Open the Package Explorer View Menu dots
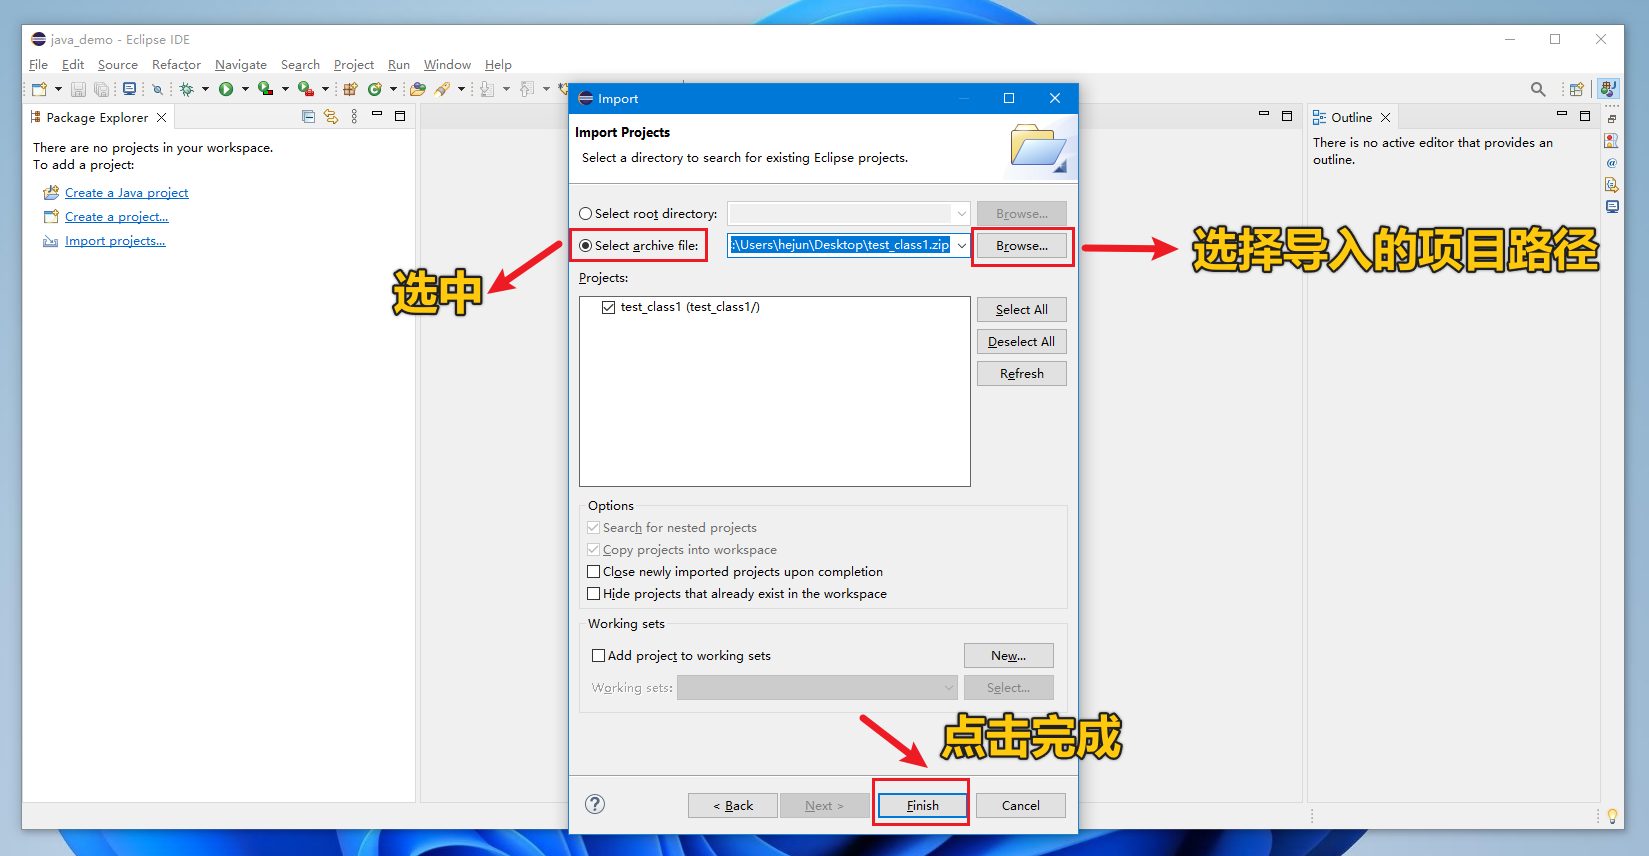The height and width of the screenshot is (856, 1649). click(354, 117)
